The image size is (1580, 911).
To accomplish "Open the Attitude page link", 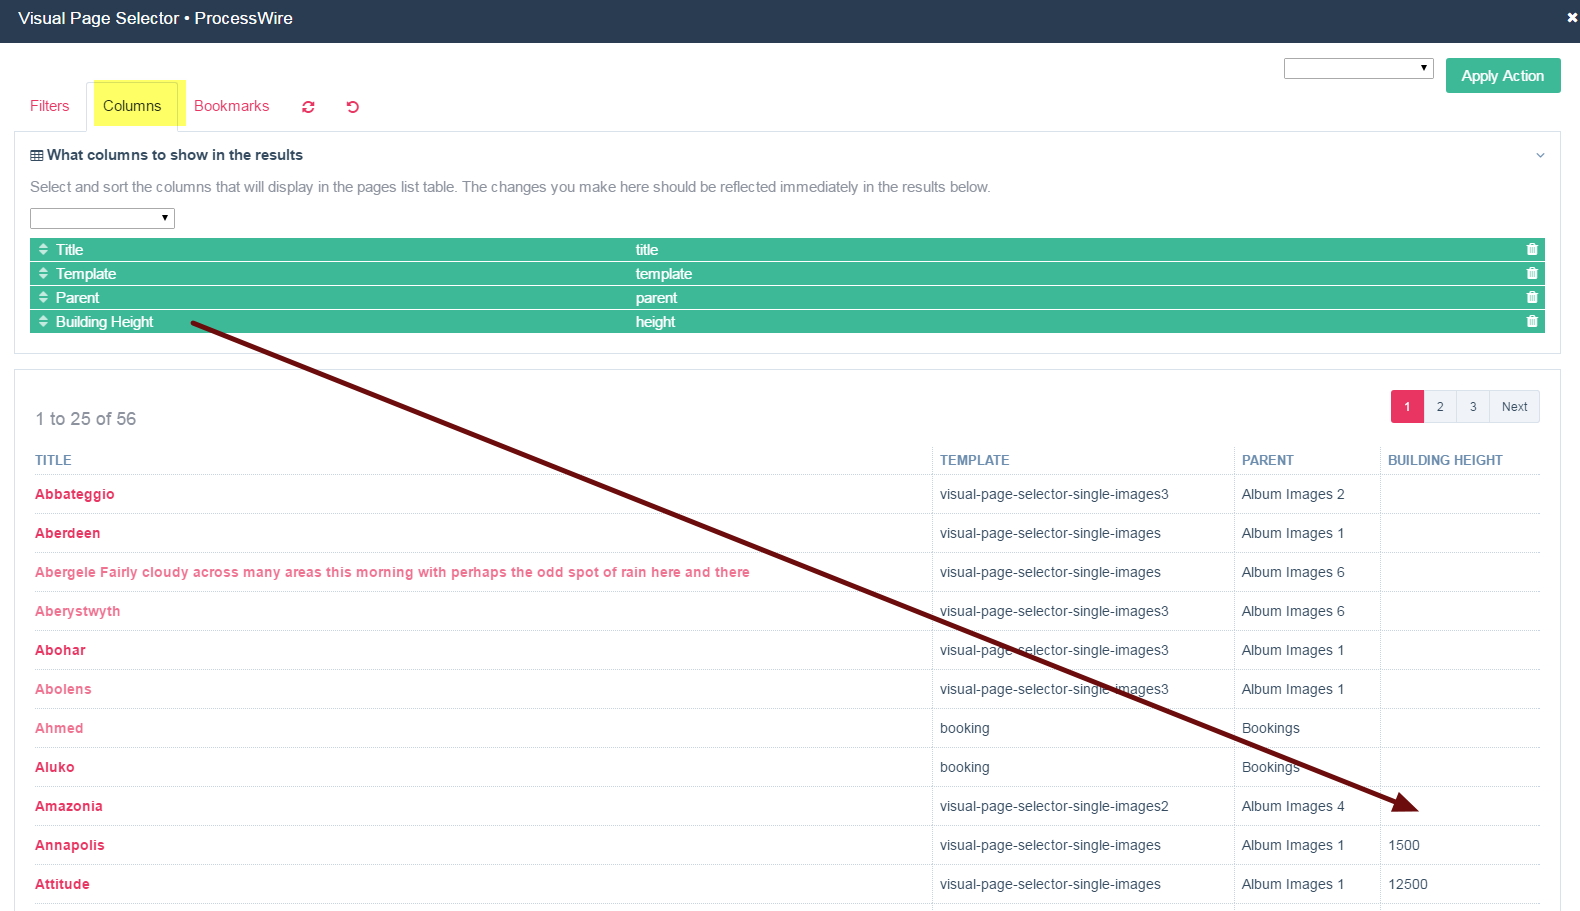I will point(62,884).
